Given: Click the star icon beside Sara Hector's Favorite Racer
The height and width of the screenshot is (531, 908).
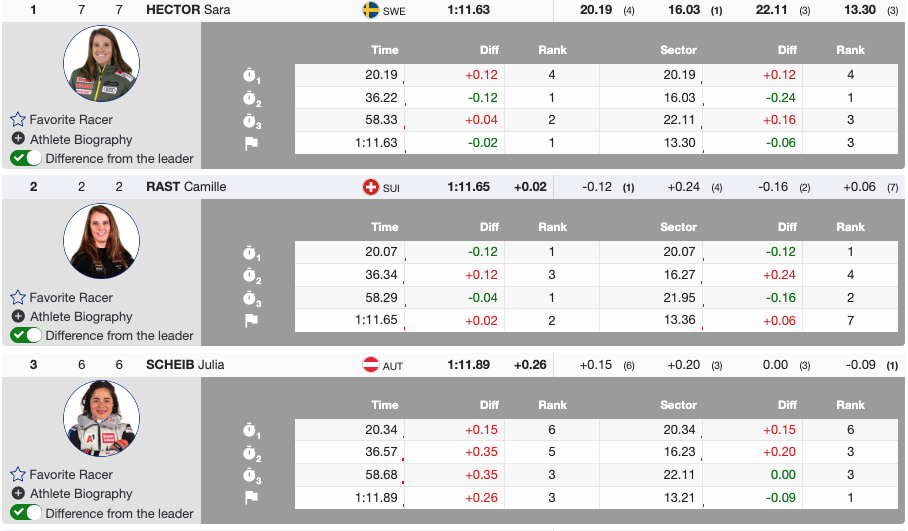Looking at the screenshot, I should point(18,119).
